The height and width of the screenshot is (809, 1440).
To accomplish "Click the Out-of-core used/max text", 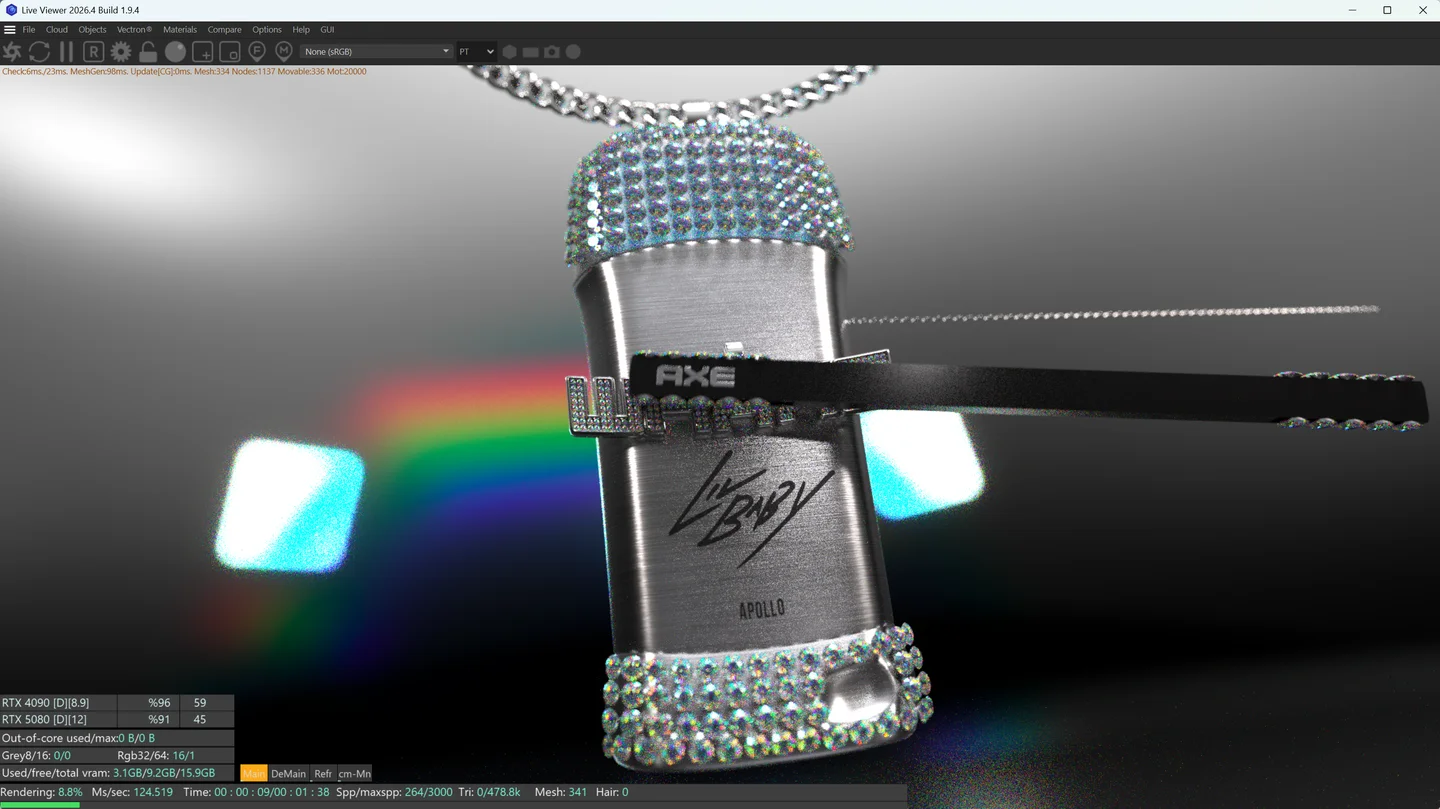I will 78,738.
